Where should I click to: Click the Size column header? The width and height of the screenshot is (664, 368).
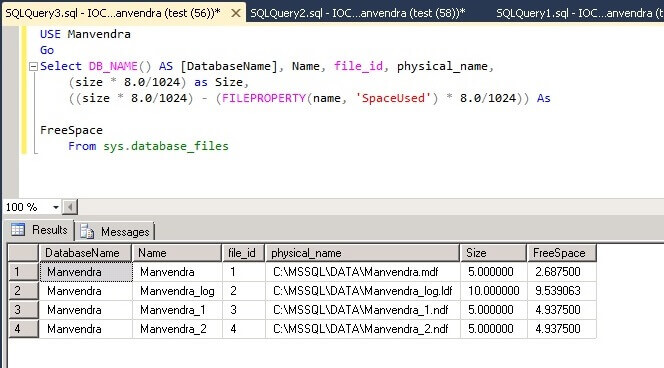(493, 253)
